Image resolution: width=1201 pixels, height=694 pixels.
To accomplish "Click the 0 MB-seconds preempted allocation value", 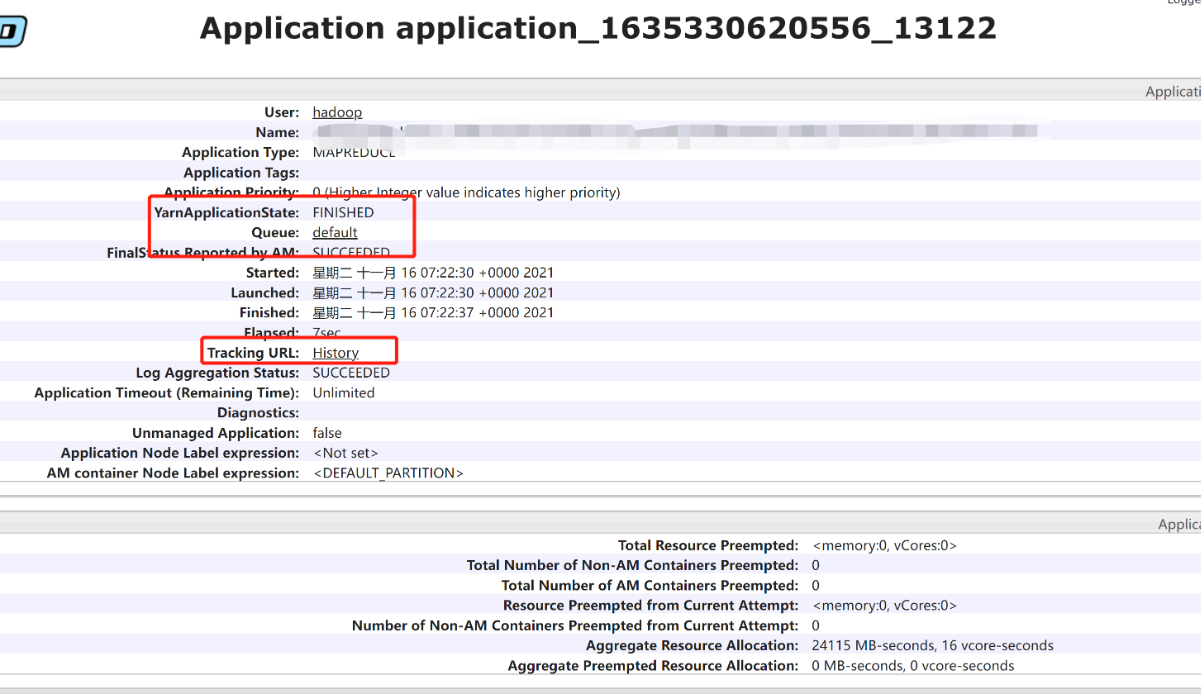I will pyautogui.click(x=913, y=666).
